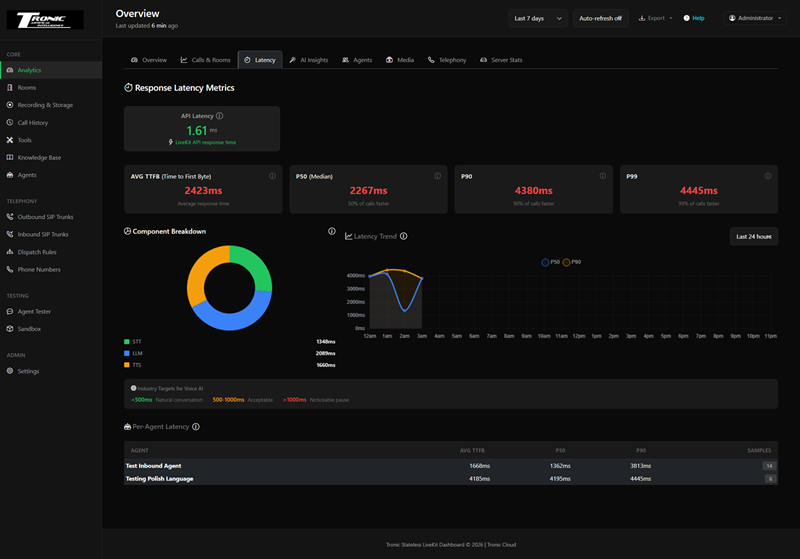Click the Tronic logo
This screenshot has height=559, width=800.
pyautogui.click(x=45, y=19)
